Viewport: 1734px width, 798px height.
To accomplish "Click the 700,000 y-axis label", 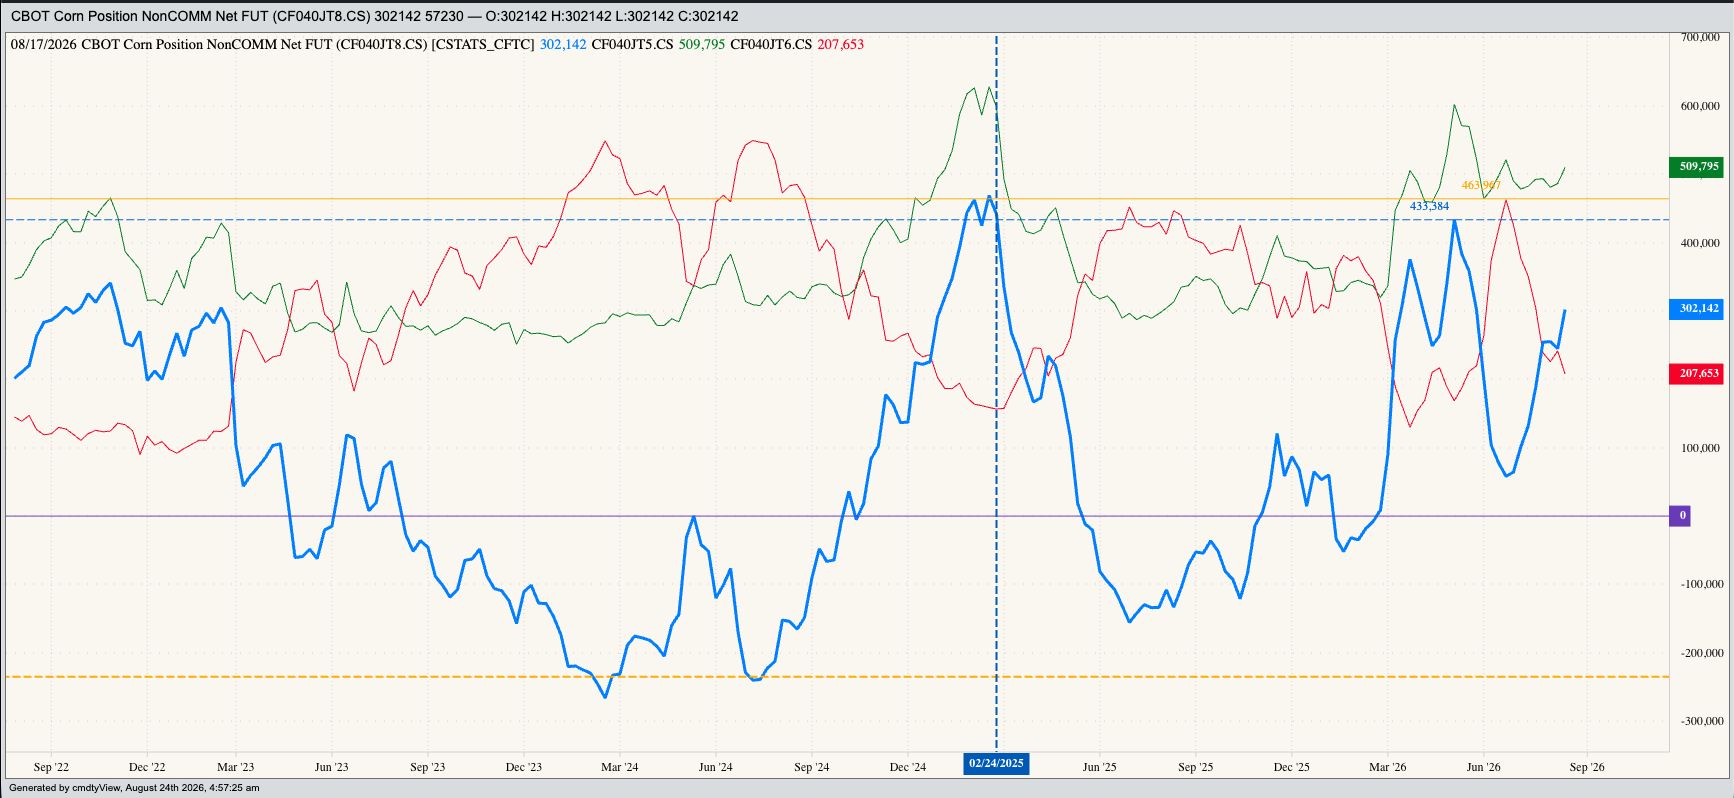I will coord(1700,37).
